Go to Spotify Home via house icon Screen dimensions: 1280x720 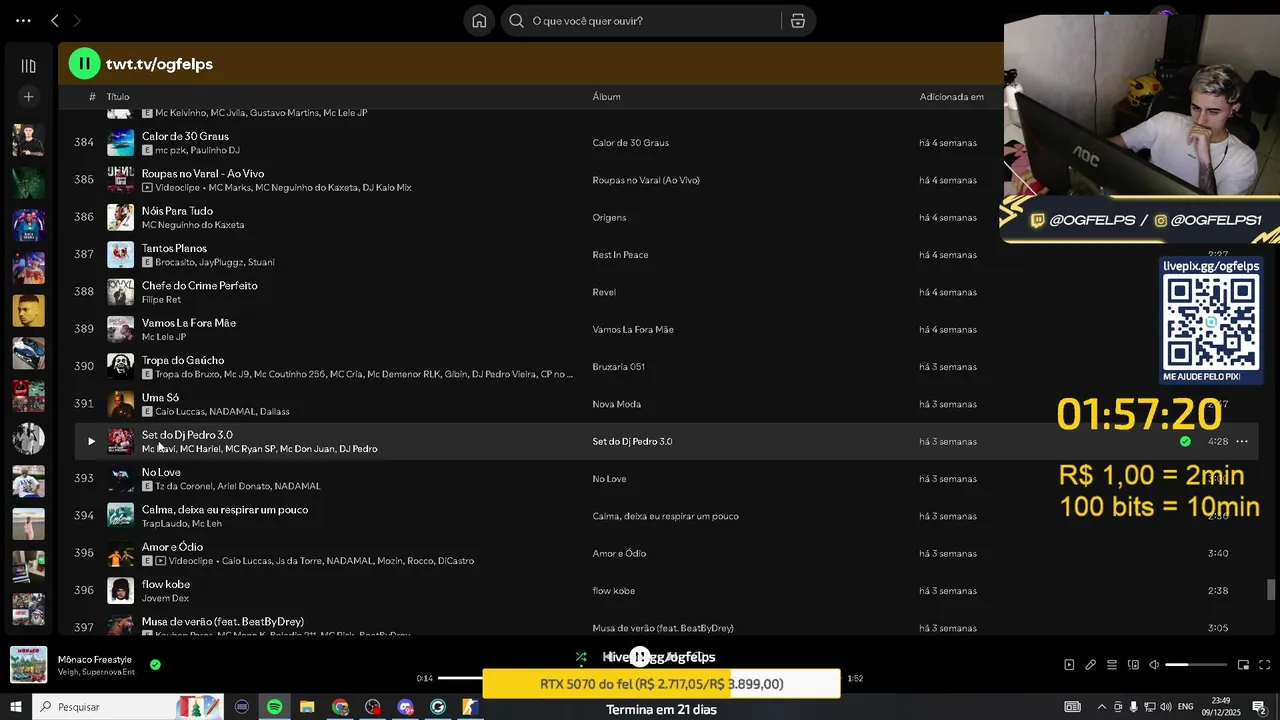479,21
